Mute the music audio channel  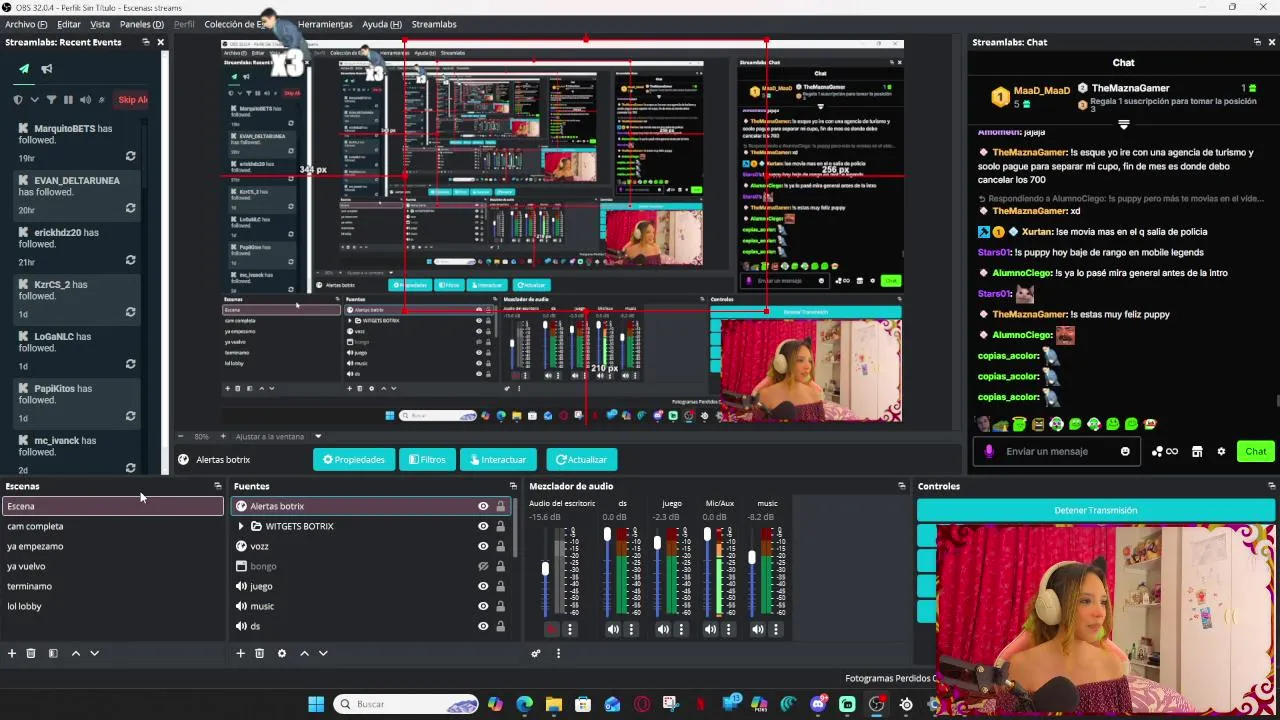pyautogui.click(x=757, y=629)
